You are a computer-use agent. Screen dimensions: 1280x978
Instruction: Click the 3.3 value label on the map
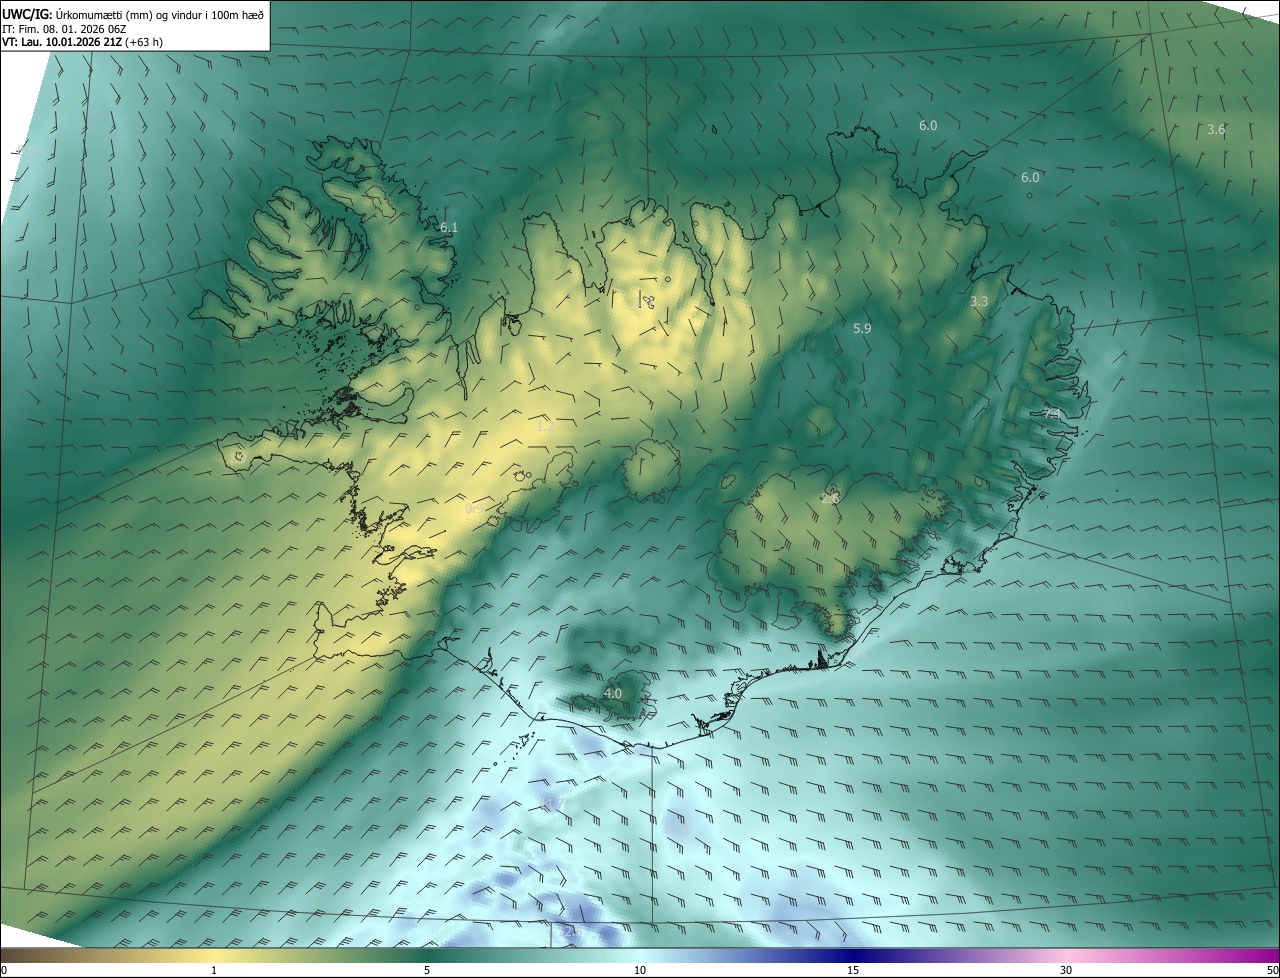979,302
